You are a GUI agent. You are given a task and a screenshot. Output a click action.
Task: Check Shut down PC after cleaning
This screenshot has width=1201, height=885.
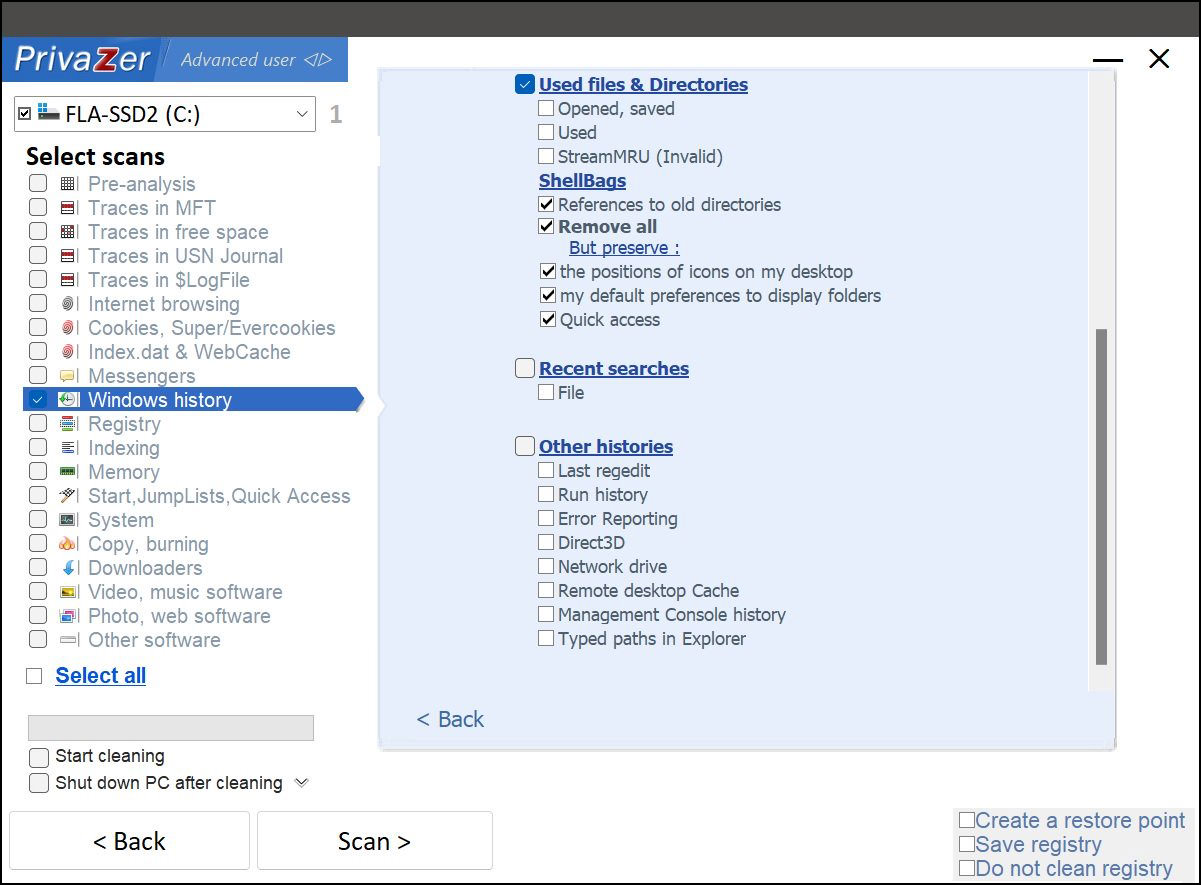click(x=39, y=783)
